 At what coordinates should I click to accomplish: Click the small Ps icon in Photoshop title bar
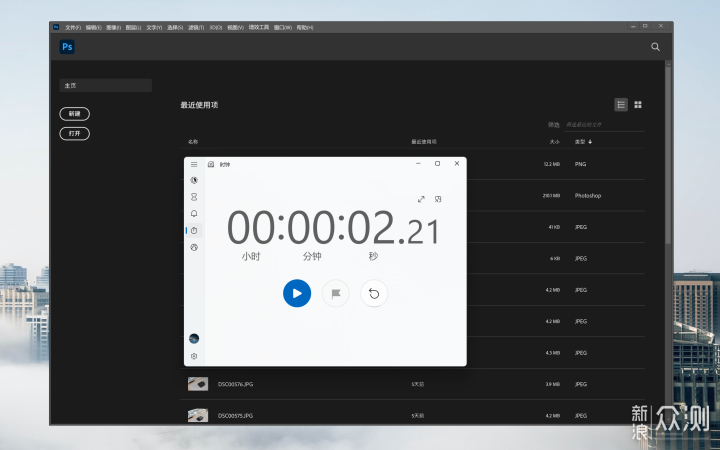[56, 27]
